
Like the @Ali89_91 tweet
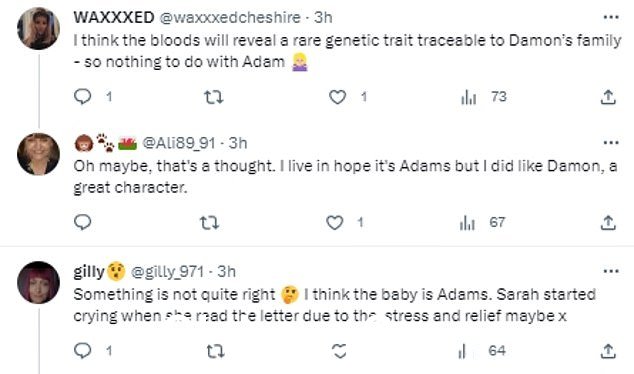pyautogui.click(x=334, y=222)
